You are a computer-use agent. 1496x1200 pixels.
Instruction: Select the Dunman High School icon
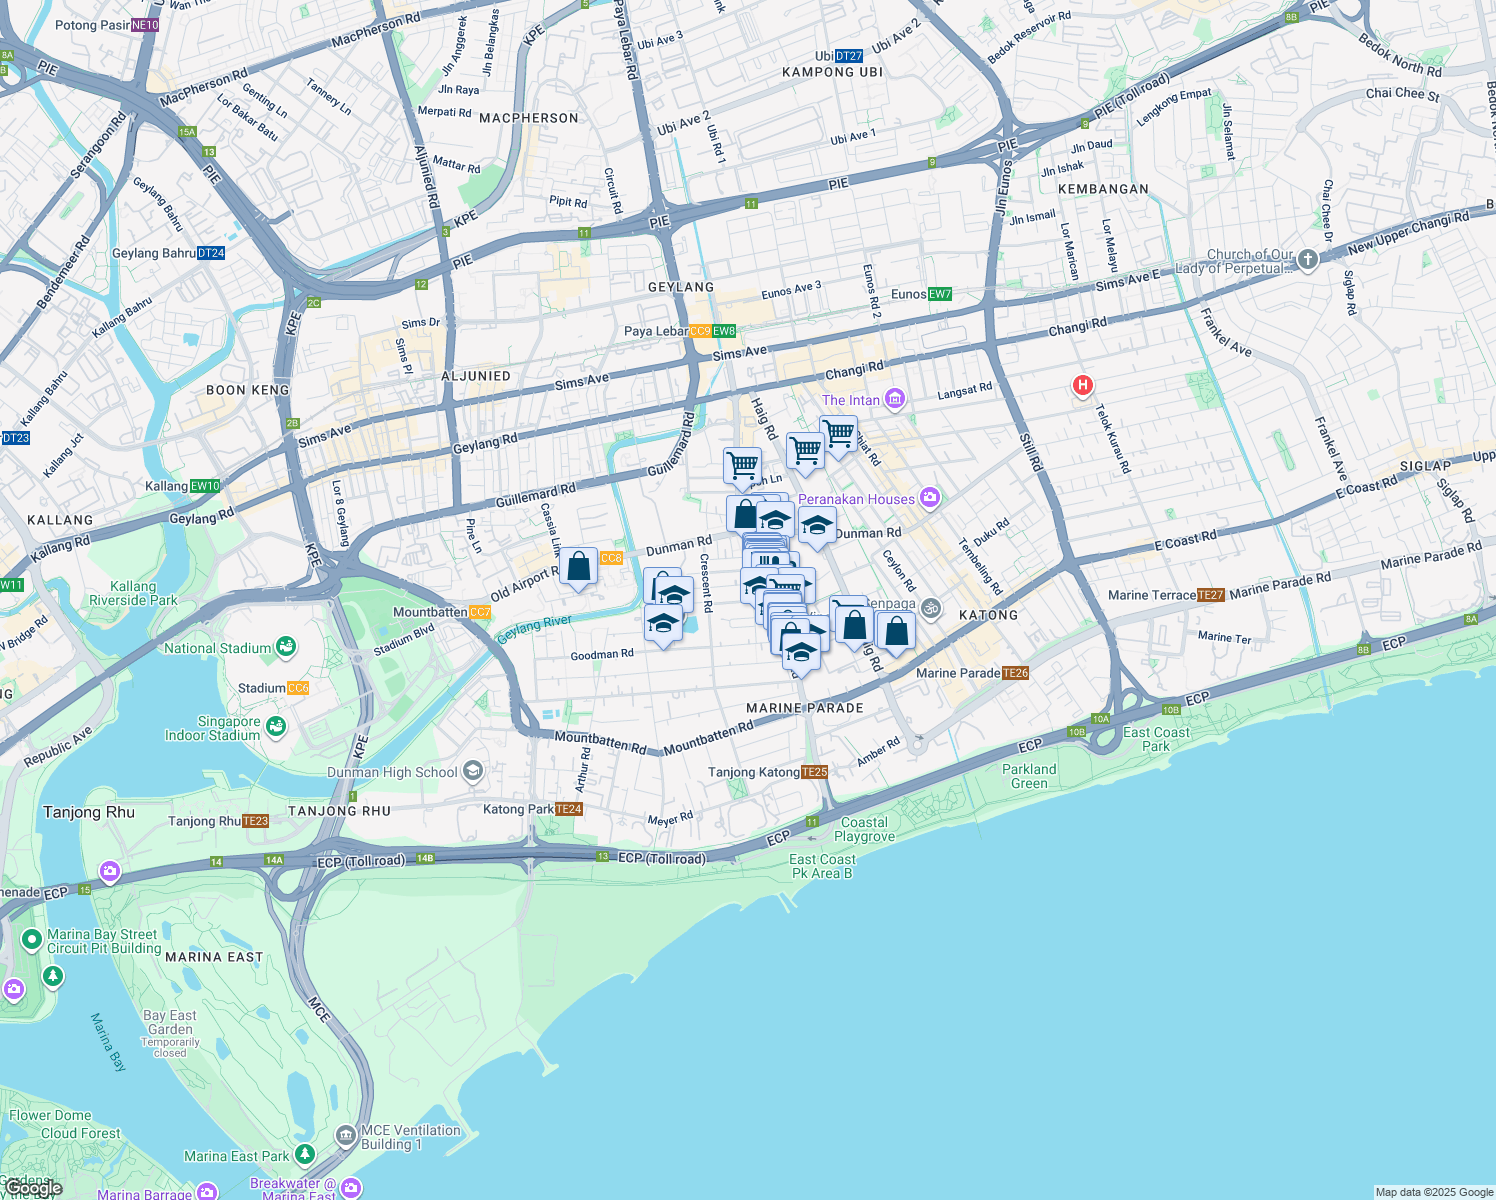473,771
